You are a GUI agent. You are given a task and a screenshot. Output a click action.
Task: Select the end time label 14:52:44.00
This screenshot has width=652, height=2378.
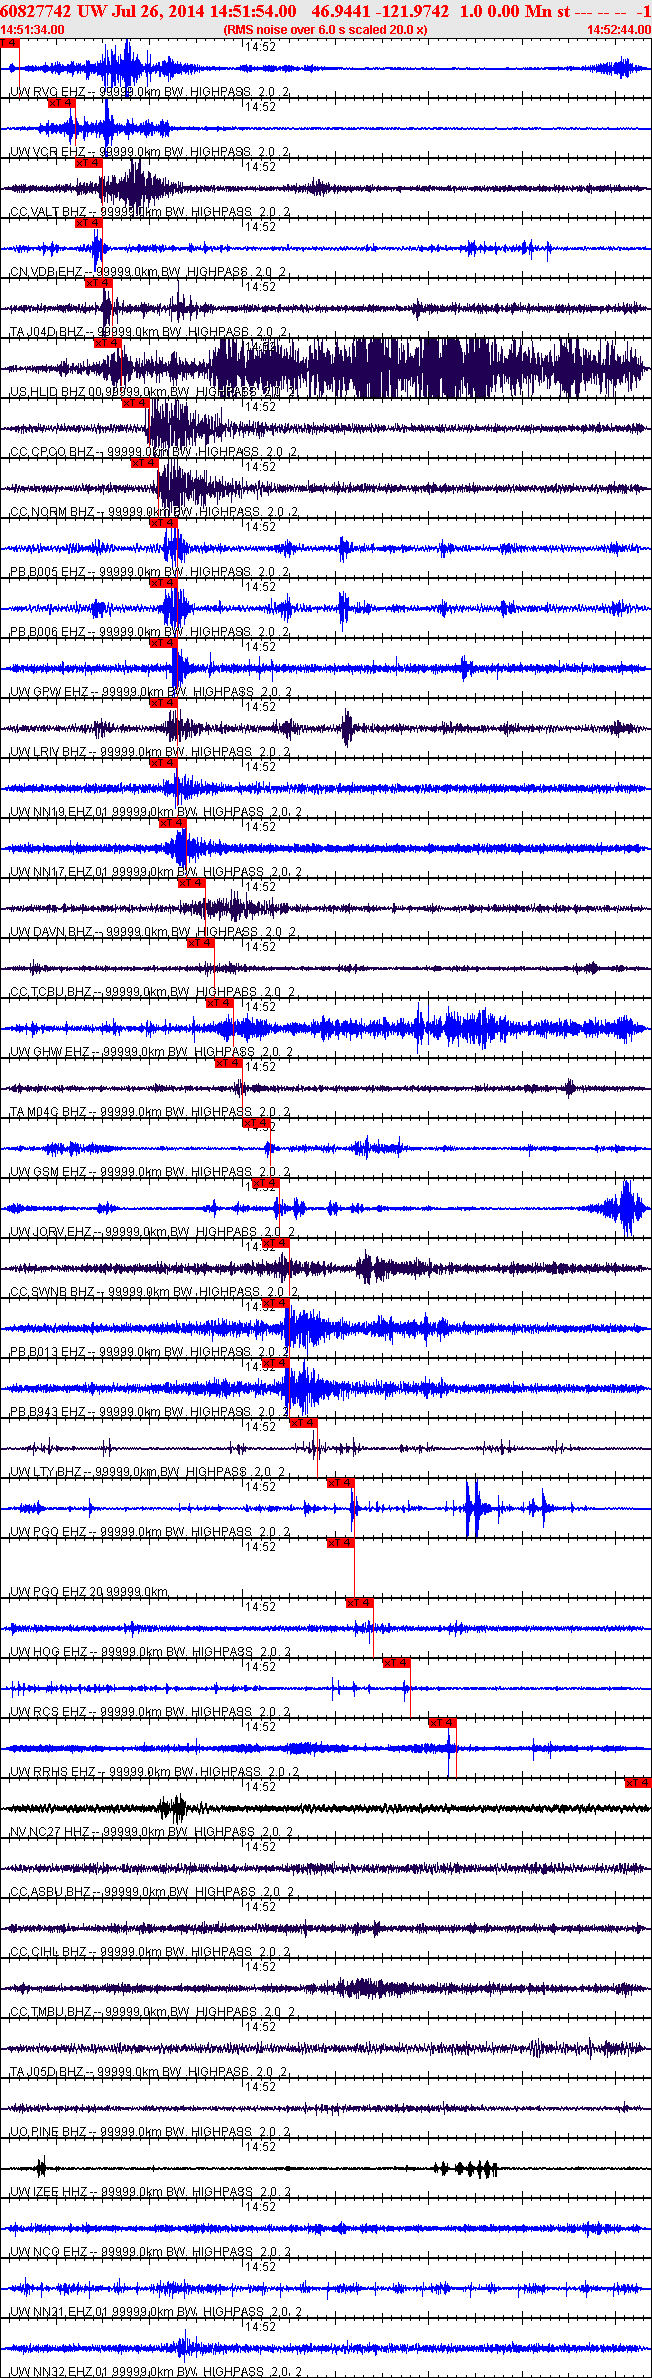[619, 30]
